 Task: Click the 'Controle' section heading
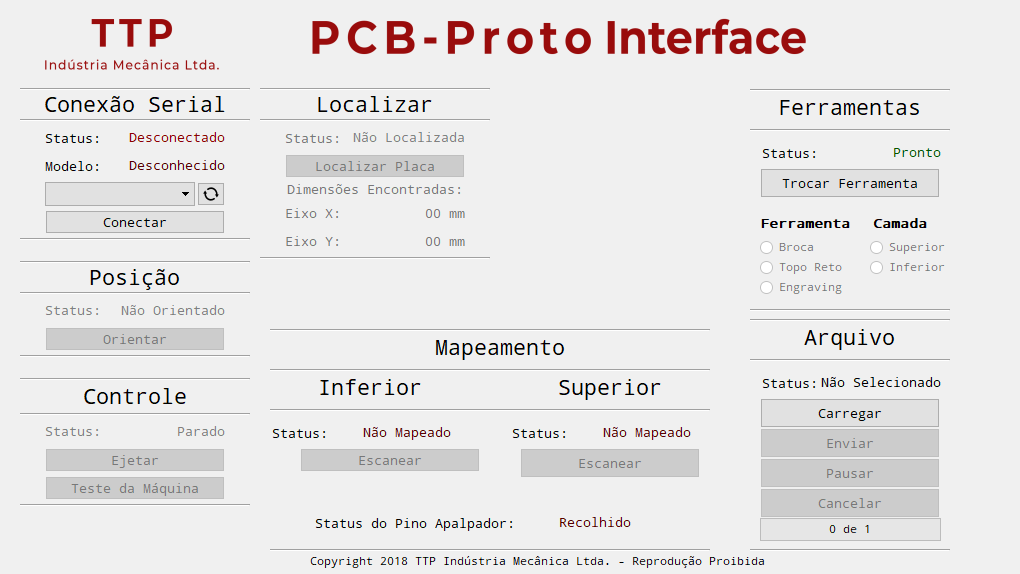point(135,396)
